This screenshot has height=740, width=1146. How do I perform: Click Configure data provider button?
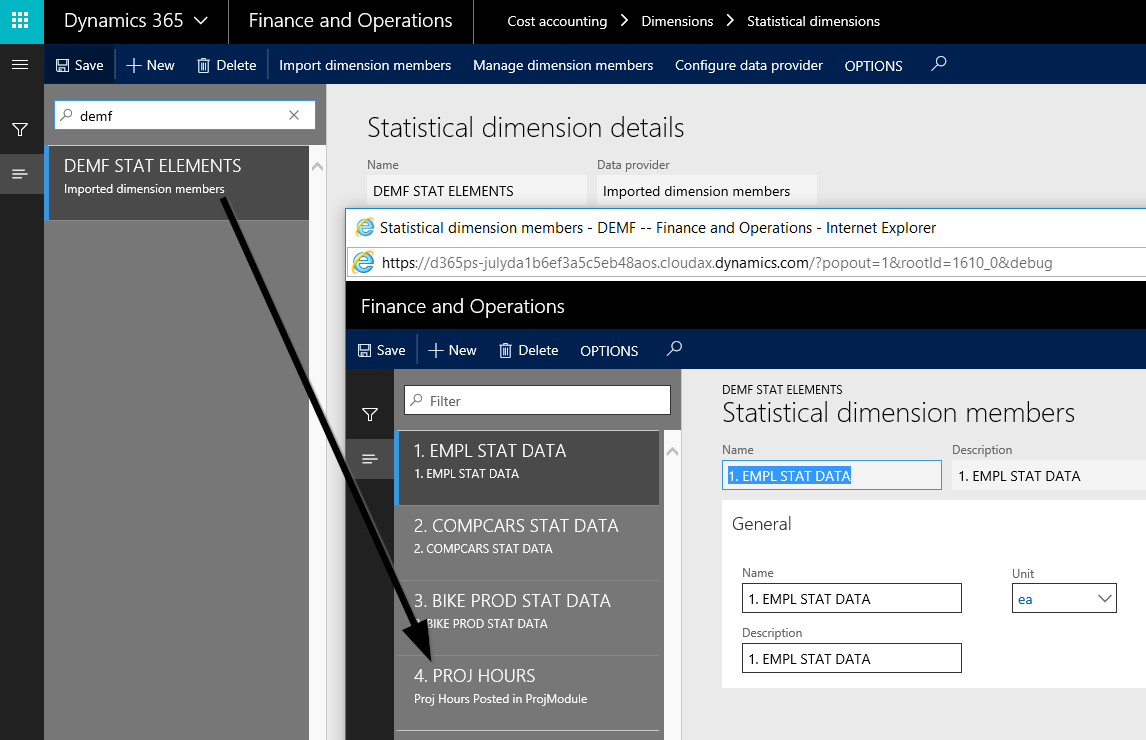tap(749, 66)
